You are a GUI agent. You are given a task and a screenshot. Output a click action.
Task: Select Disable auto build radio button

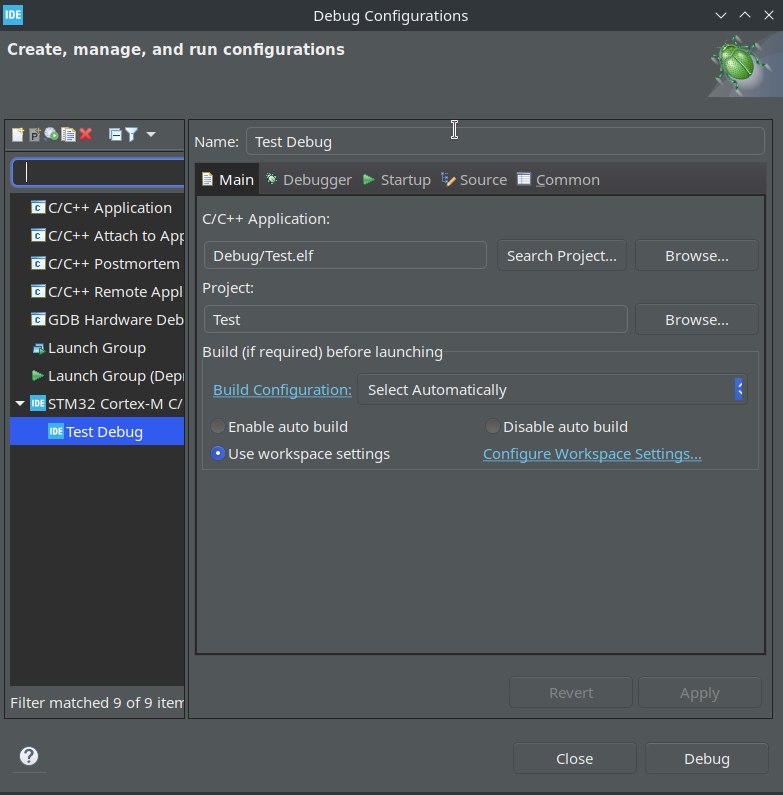(492, 426)
